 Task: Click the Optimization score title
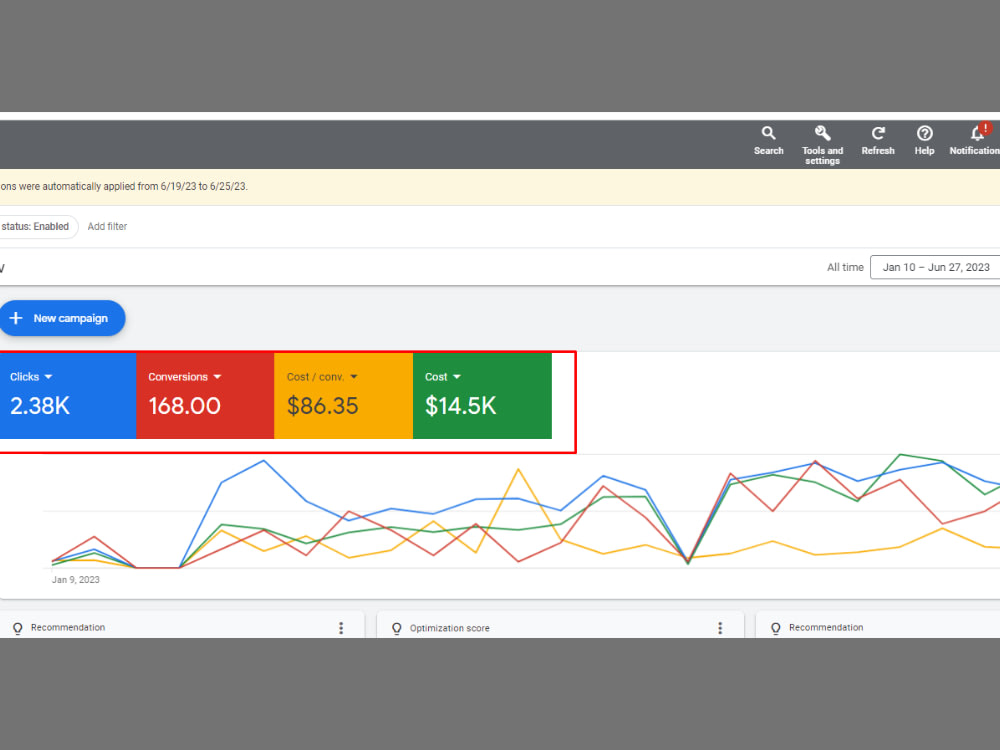[x=450, y=628]
